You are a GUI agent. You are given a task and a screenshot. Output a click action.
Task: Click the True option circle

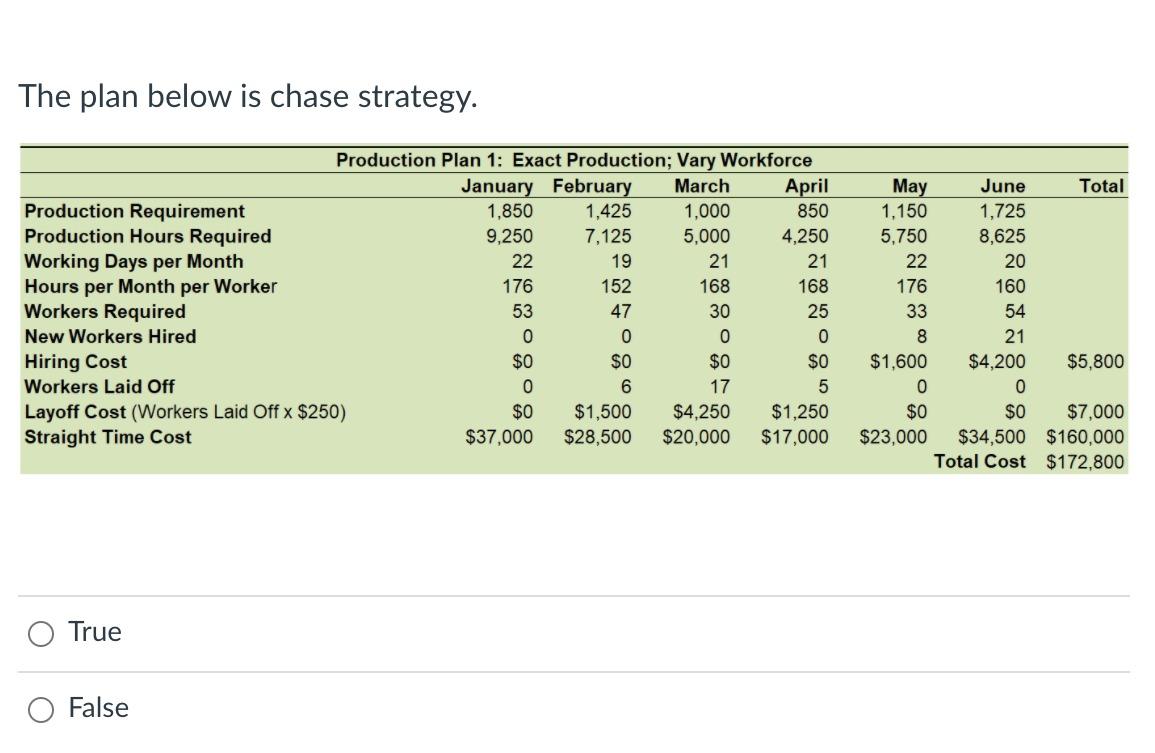click(41, 632)
